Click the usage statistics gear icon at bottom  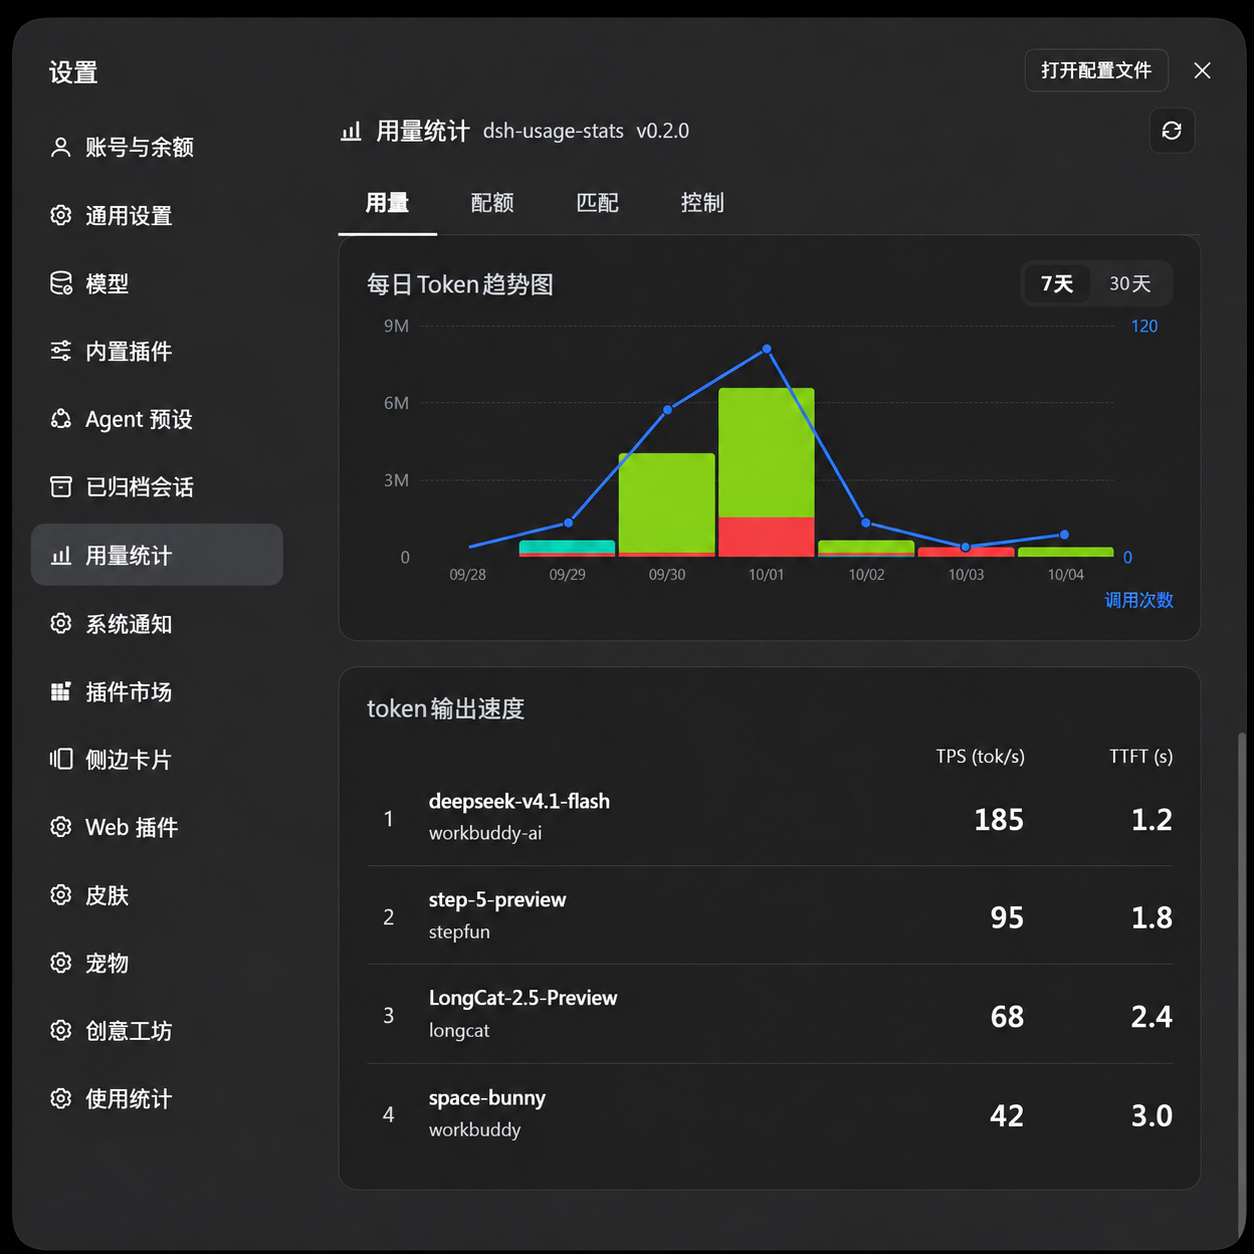click(x=61, y=1098)
